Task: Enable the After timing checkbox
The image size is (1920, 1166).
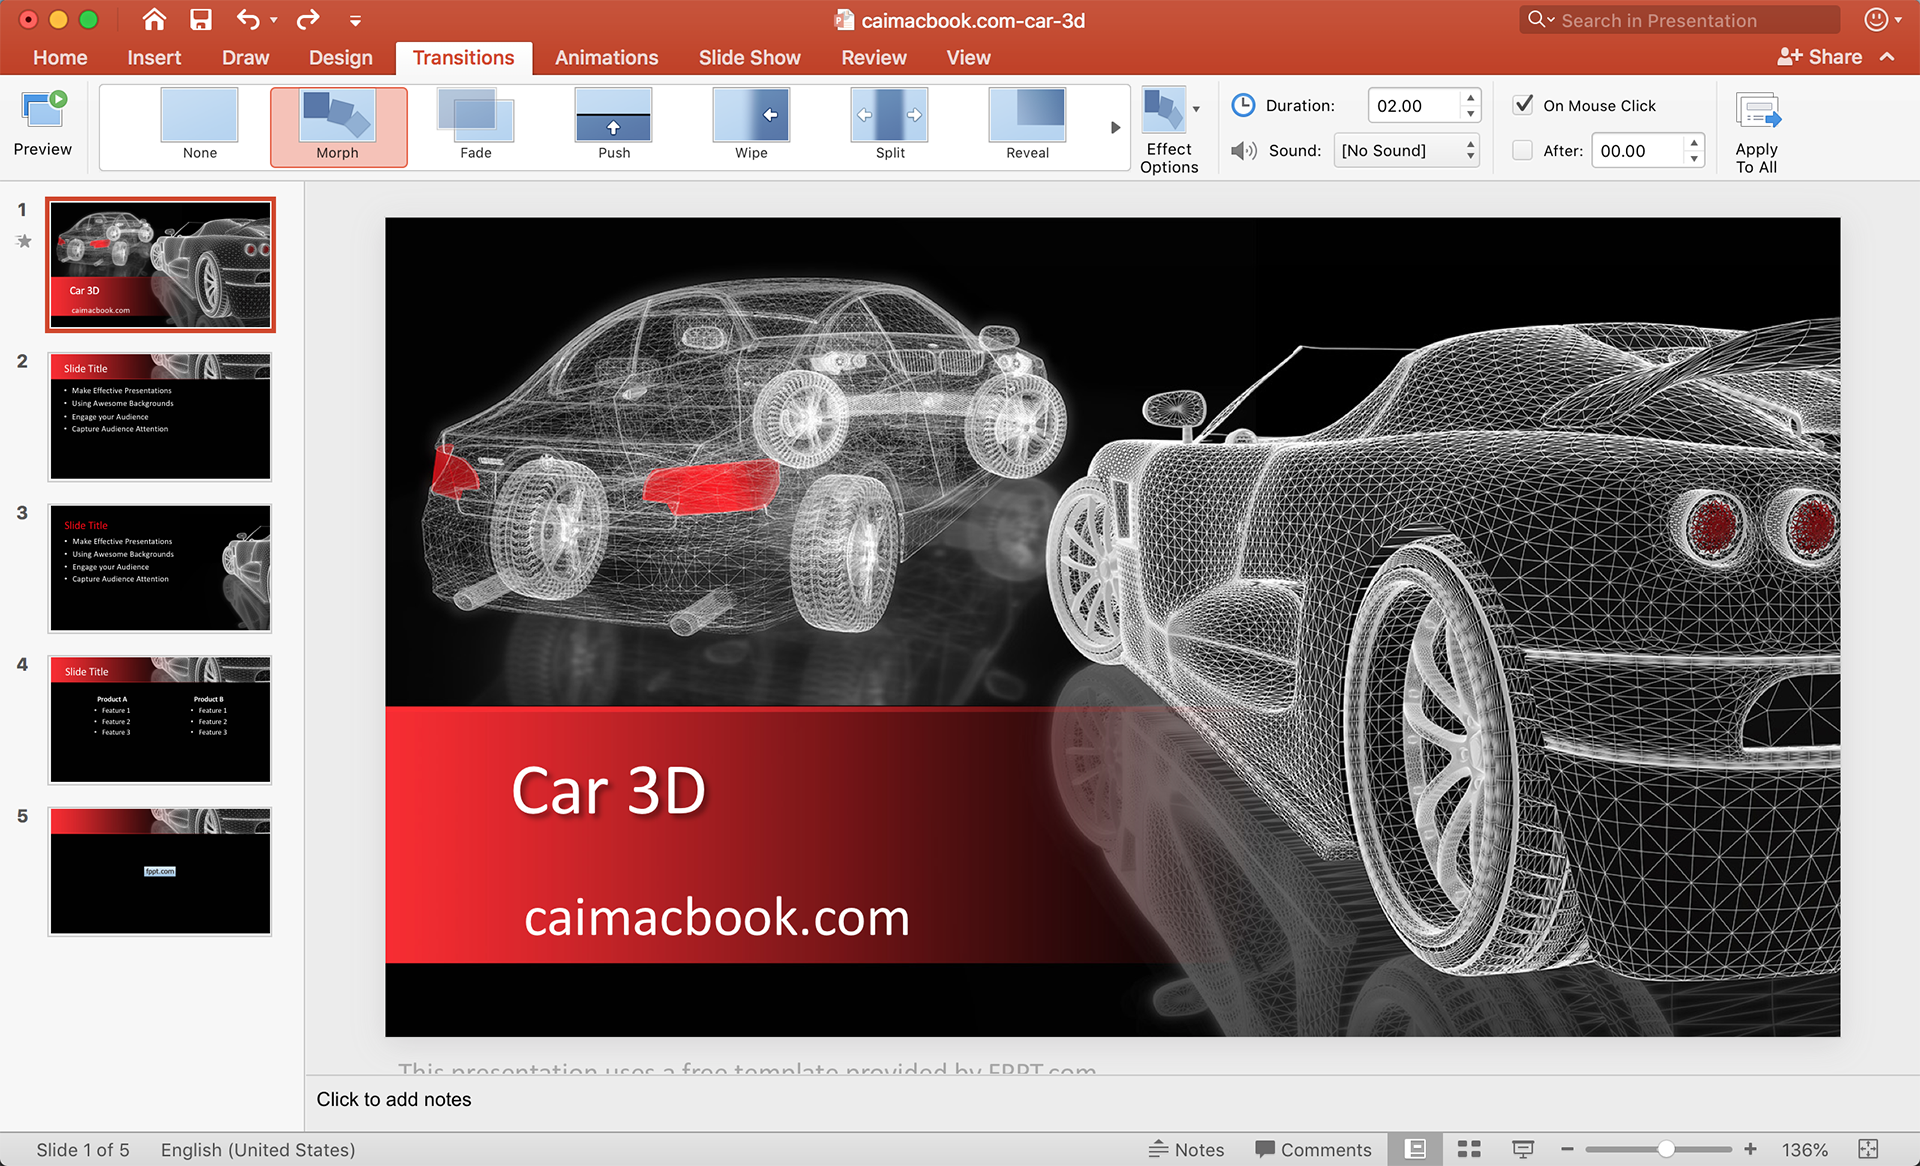Action: click(x=1523, y=150)
